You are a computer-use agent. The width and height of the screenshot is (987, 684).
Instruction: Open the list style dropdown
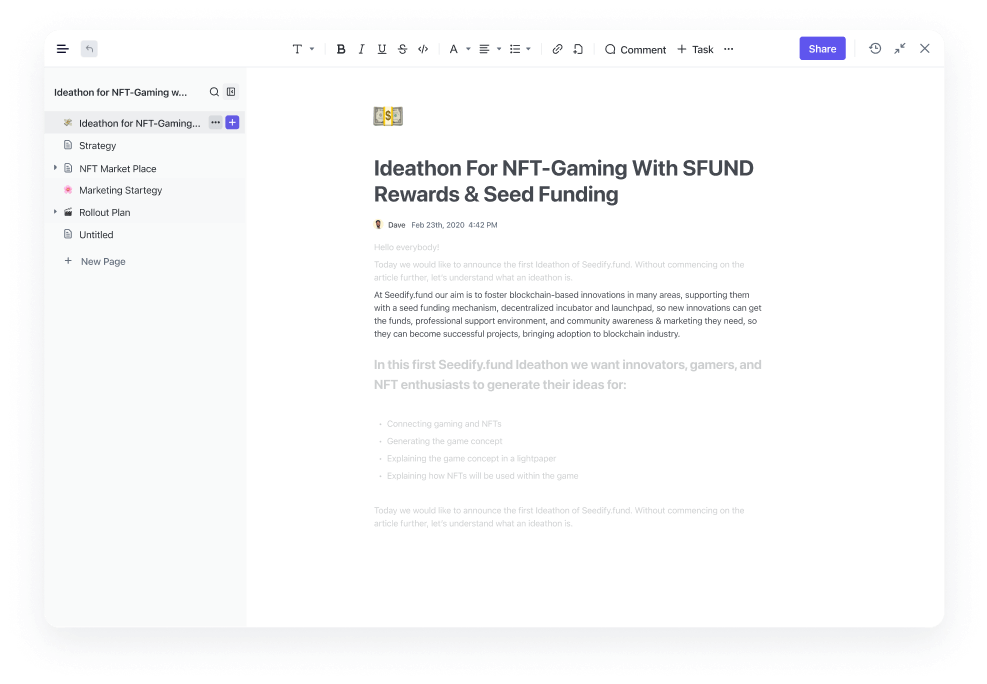519,48
